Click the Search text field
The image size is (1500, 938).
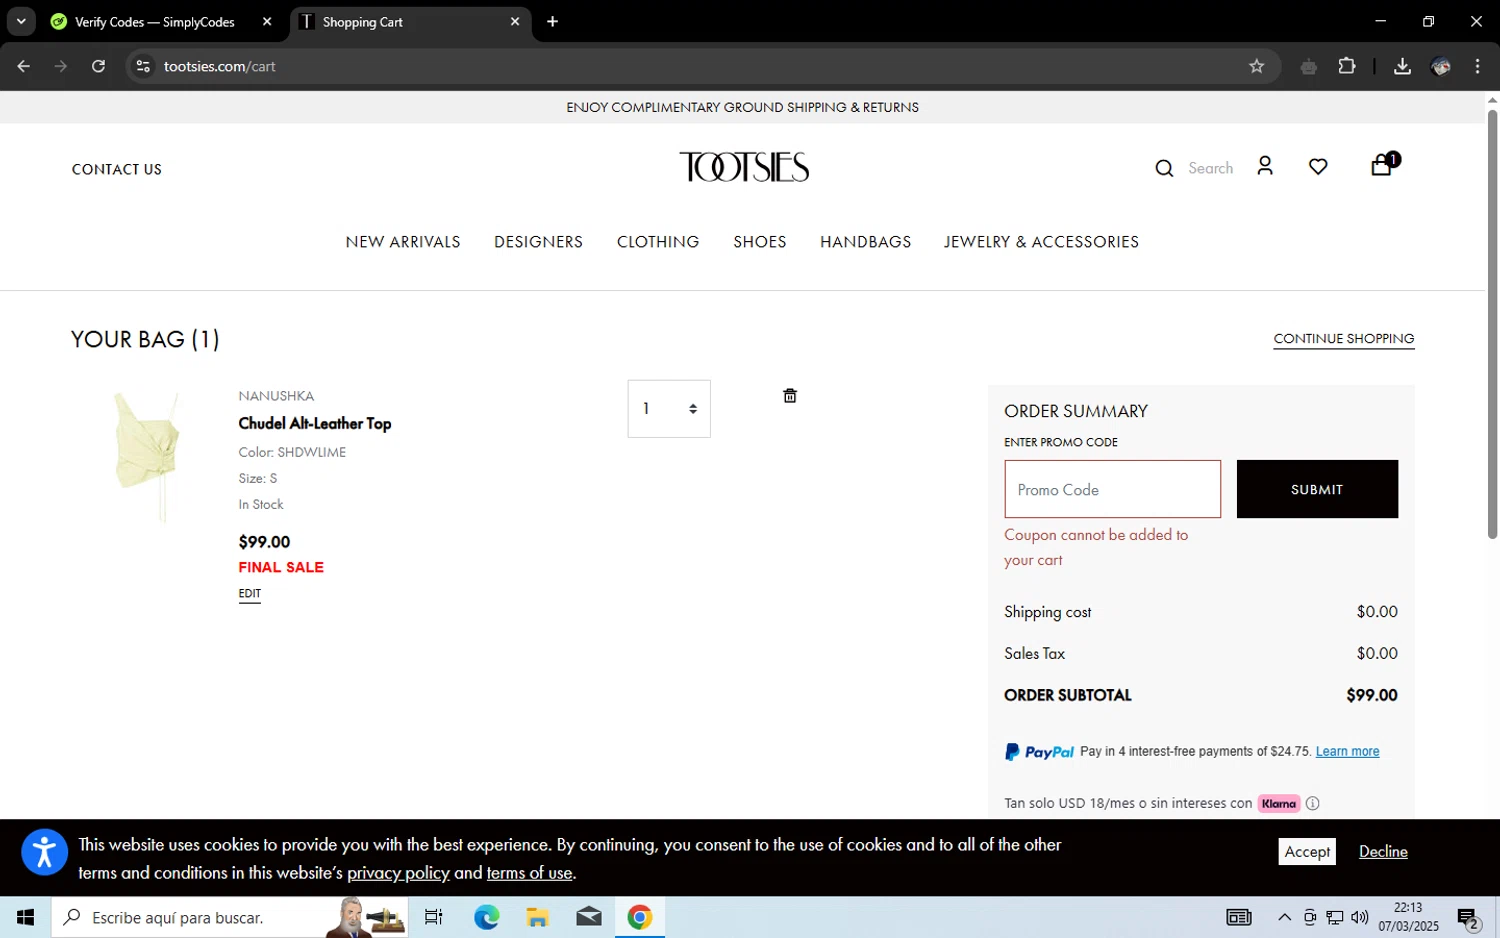(x=1210, y=168)
